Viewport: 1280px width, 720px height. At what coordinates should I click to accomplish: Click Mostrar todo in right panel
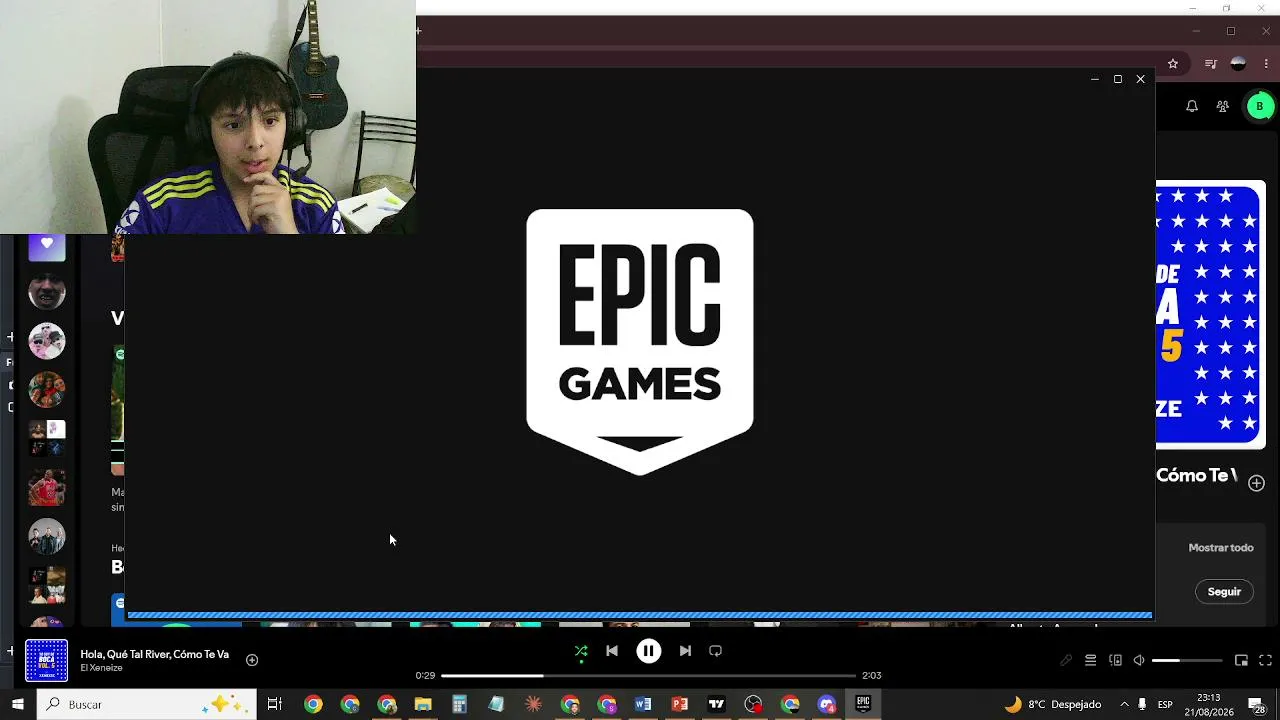(1221, 548)
